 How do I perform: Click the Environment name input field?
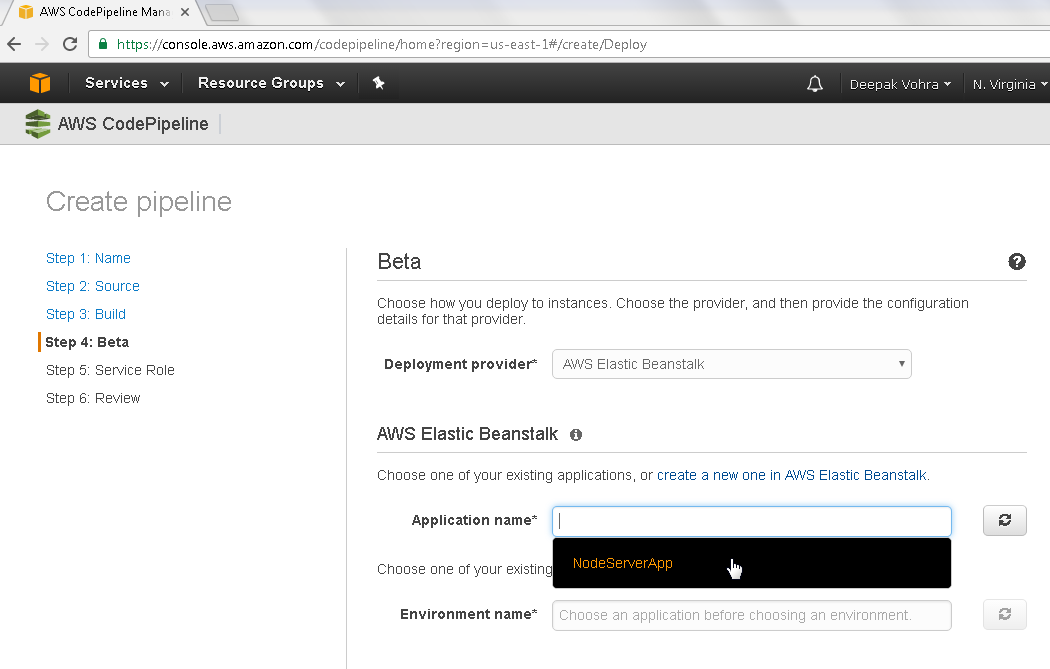751,615
